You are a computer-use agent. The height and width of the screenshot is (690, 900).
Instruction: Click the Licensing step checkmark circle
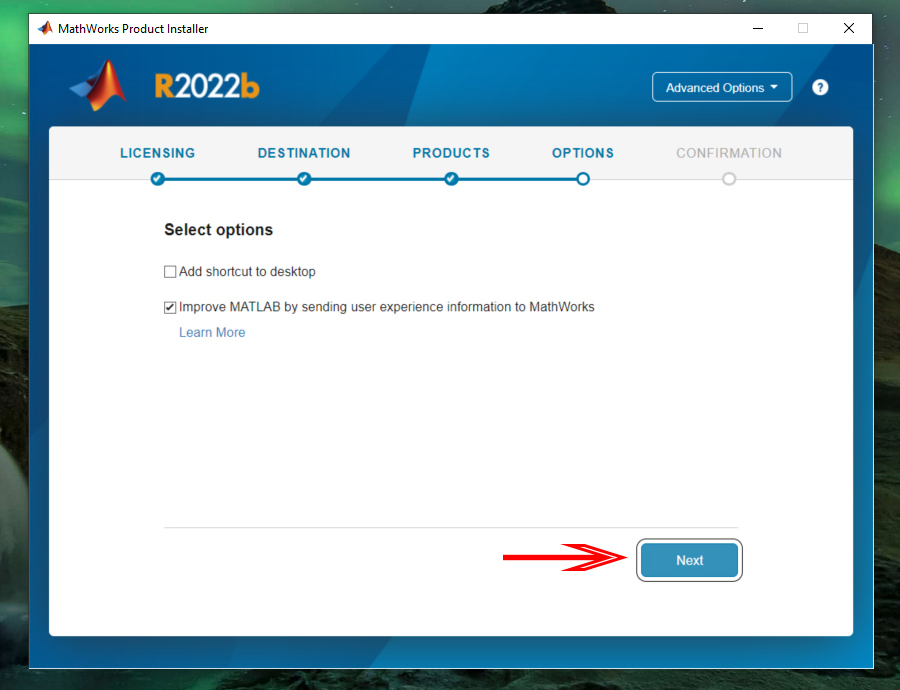(x=157, y=179)
